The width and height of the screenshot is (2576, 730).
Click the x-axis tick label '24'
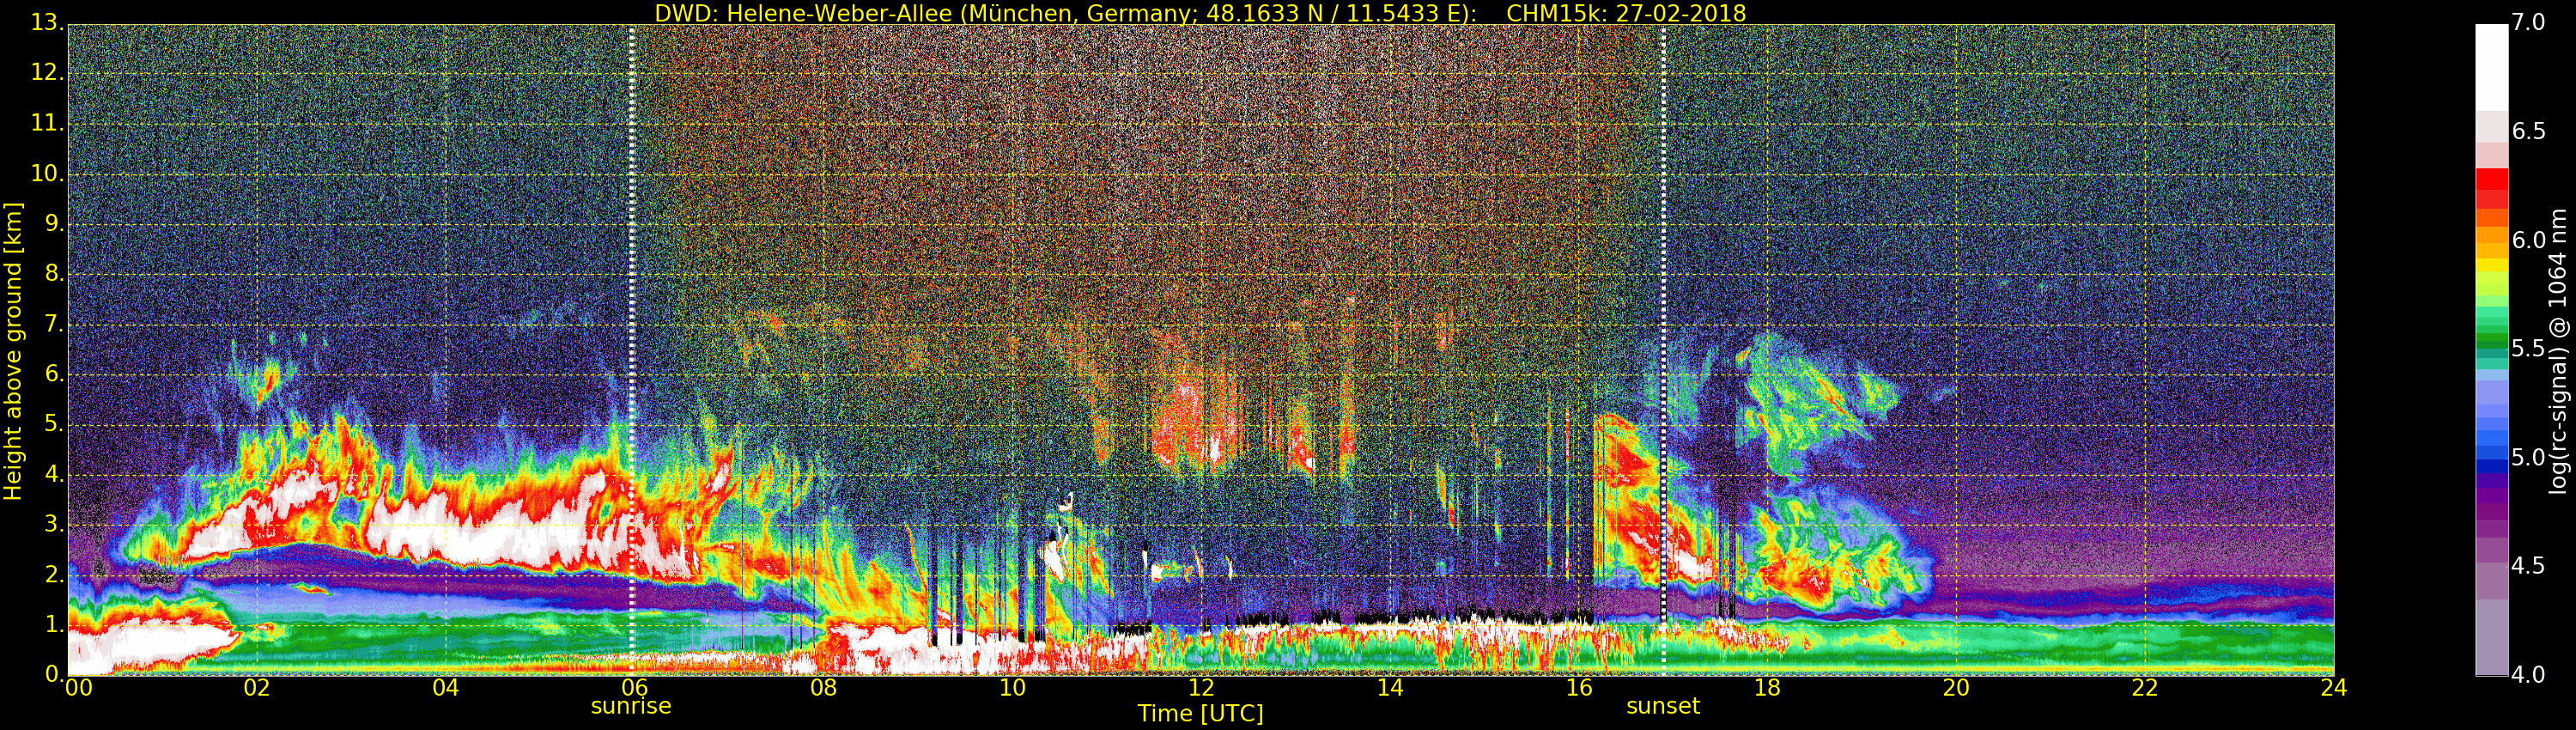click(x=2334, y=687)
